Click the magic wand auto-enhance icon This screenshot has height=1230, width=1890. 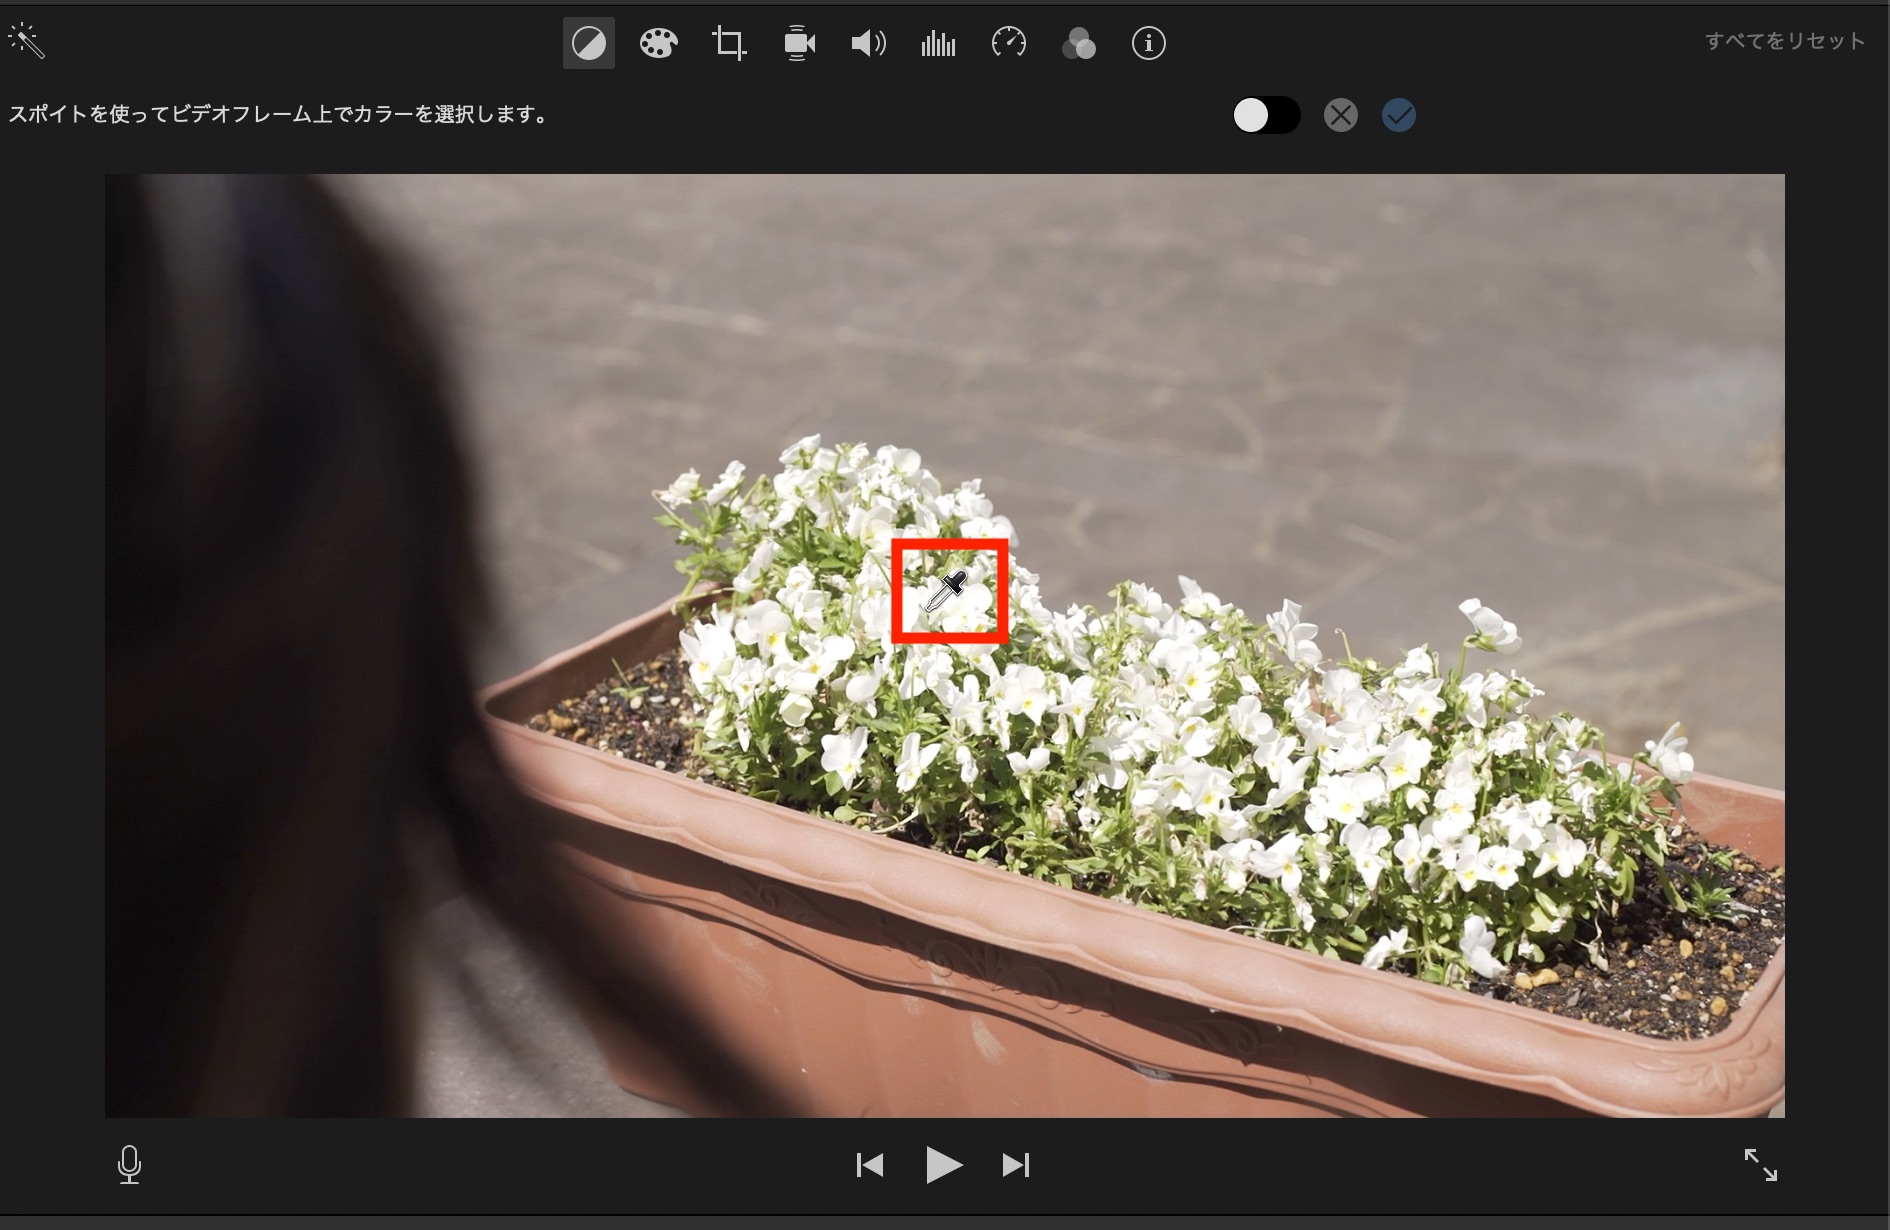(26, 42)
